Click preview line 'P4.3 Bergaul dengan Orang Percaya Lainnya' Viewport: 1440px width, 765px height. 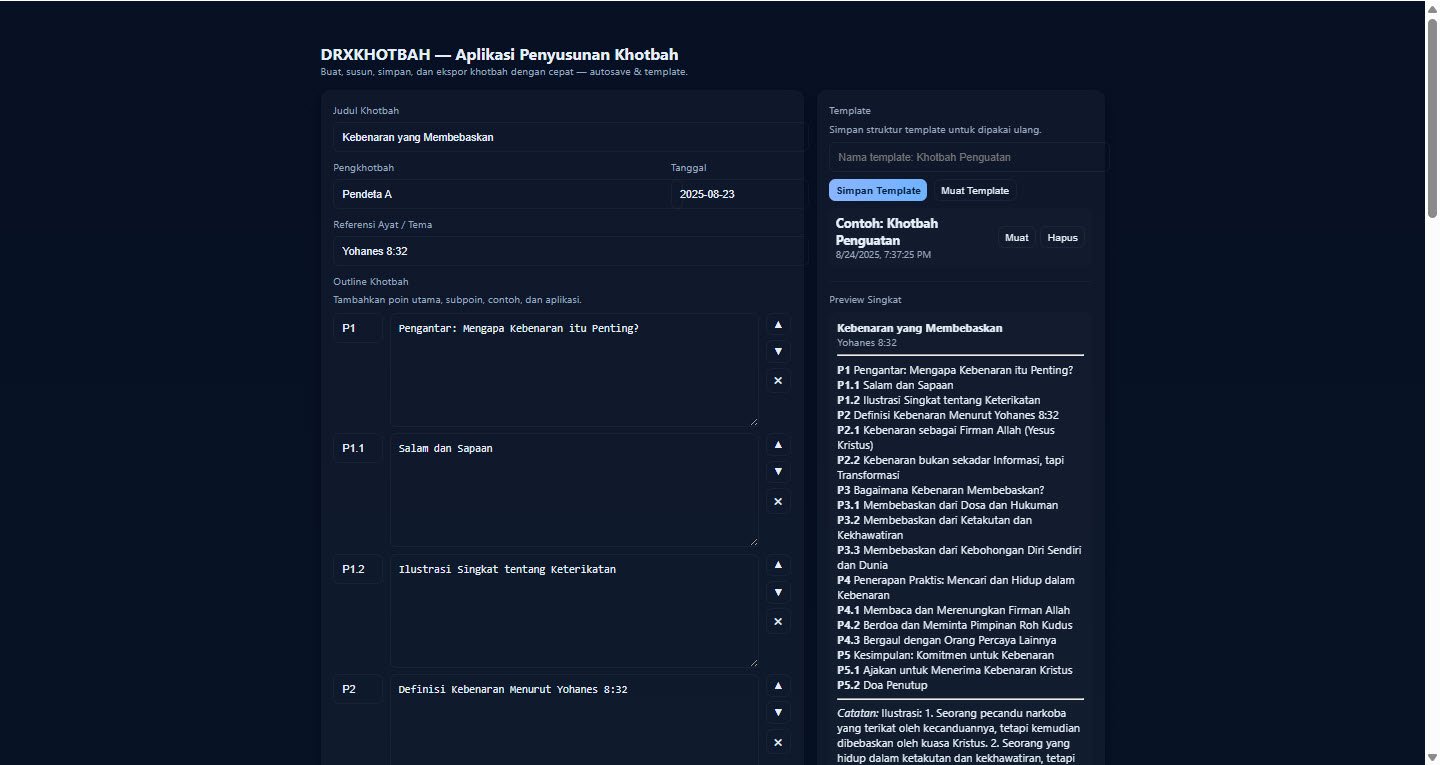point(946,640)
